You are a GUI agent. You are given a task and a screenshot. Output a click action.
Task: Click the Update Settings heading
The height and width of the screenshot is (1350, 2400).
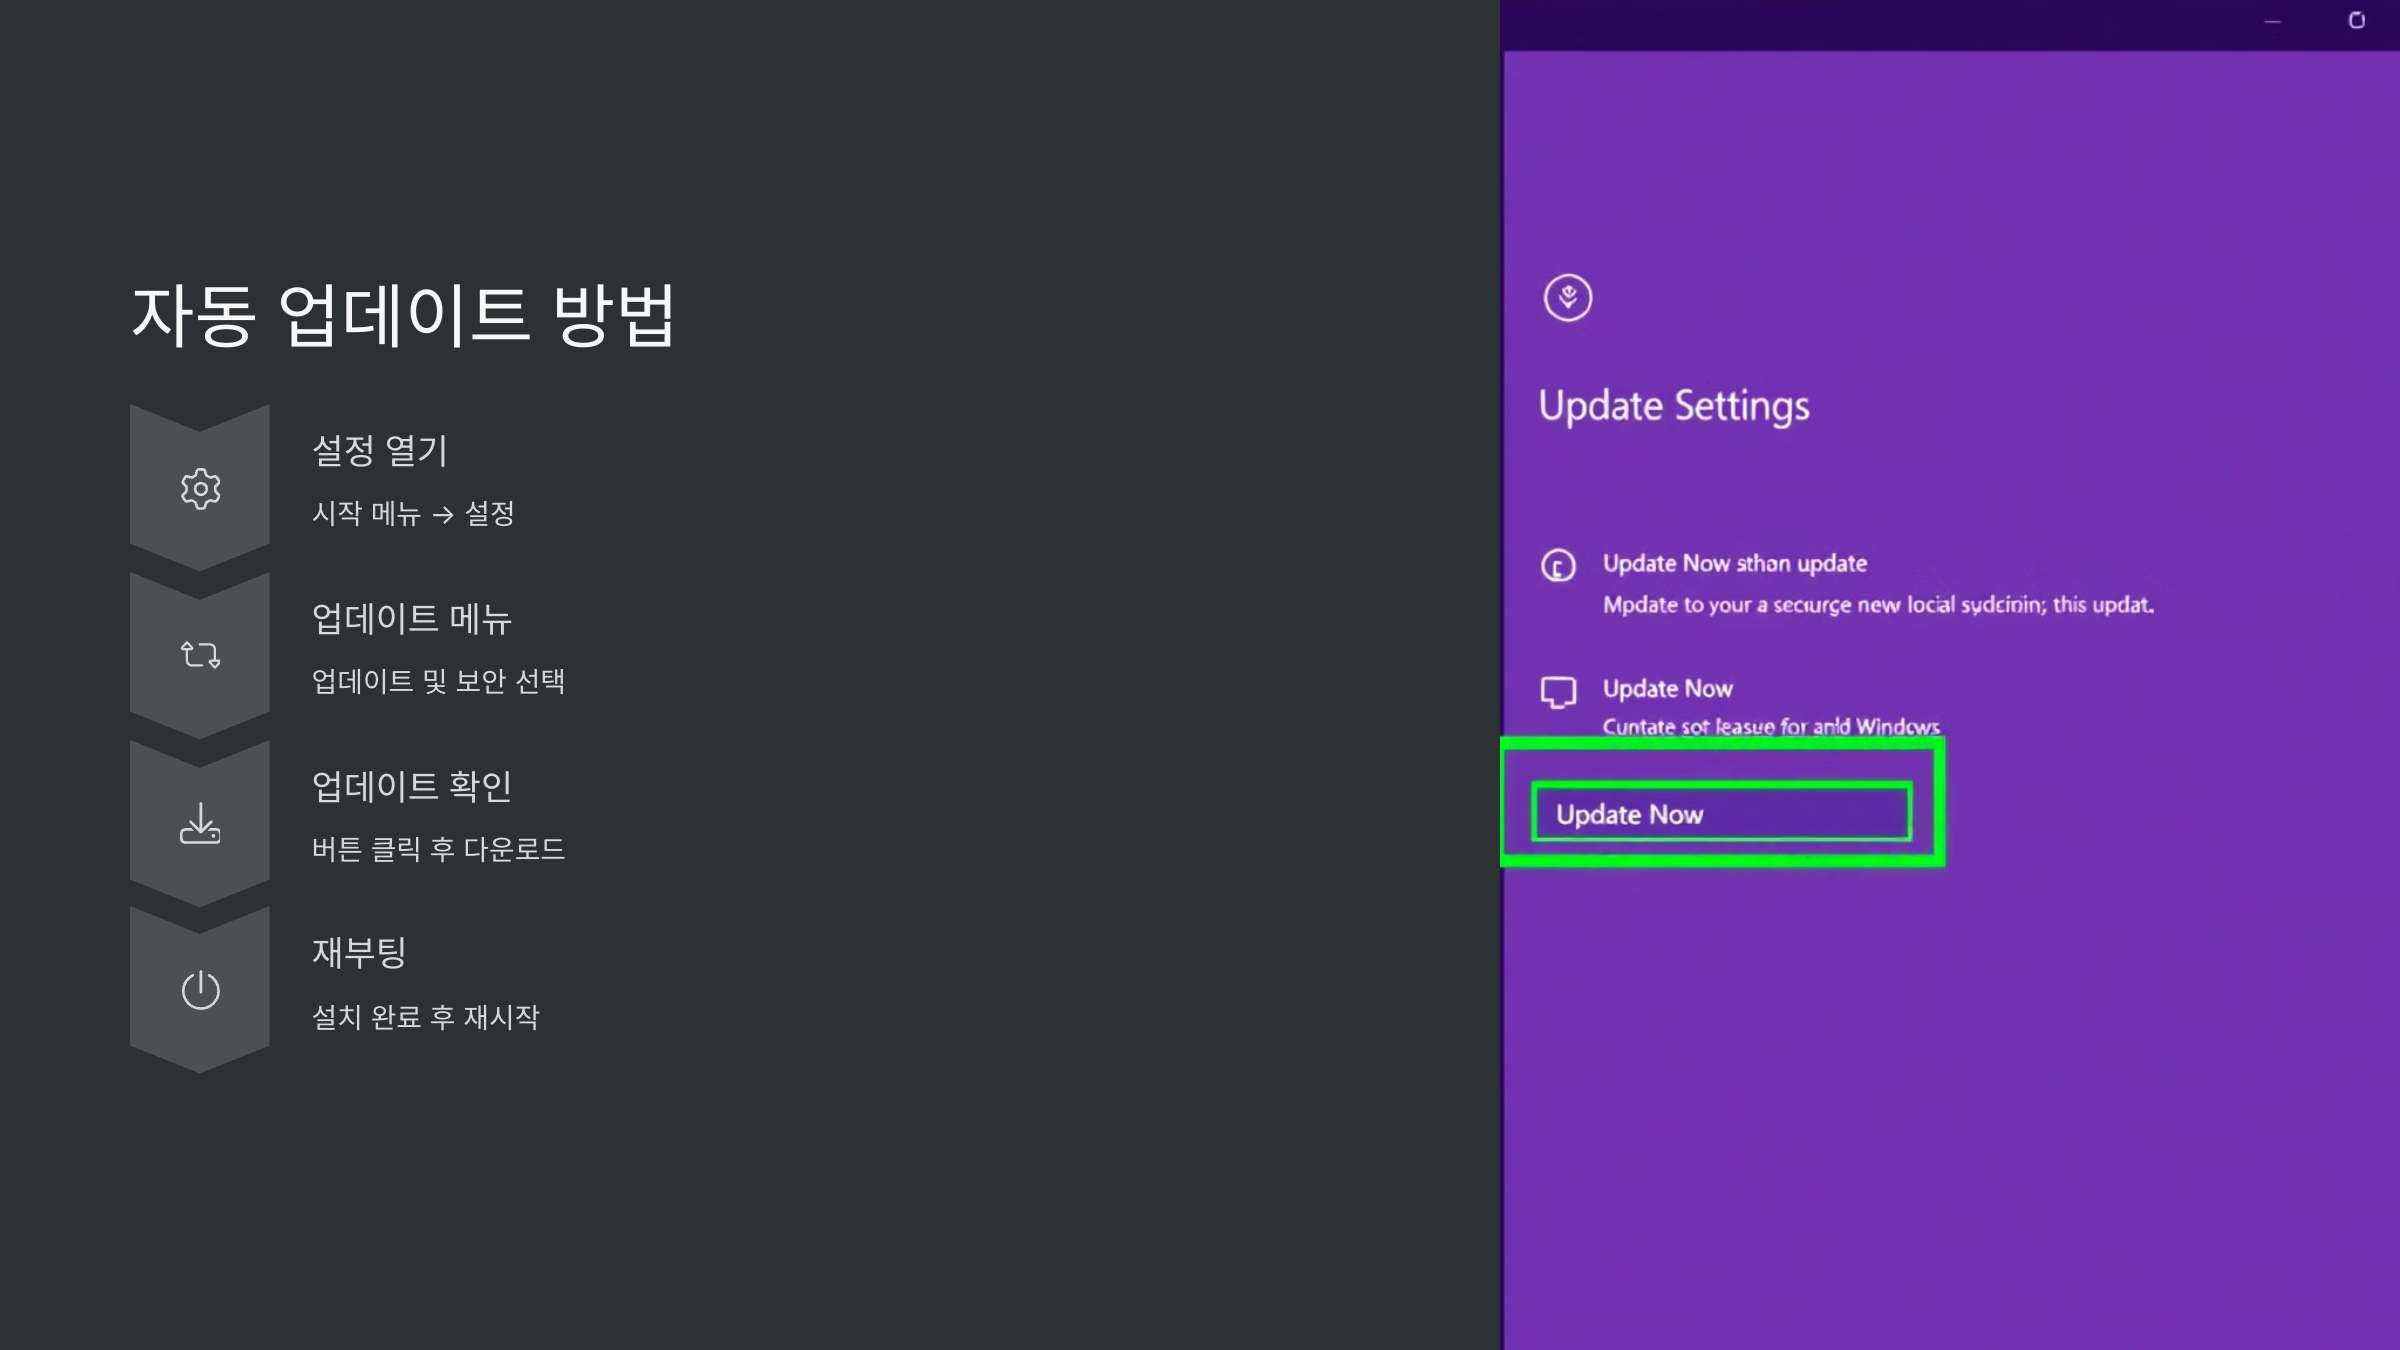click(x=1673, y=406)
